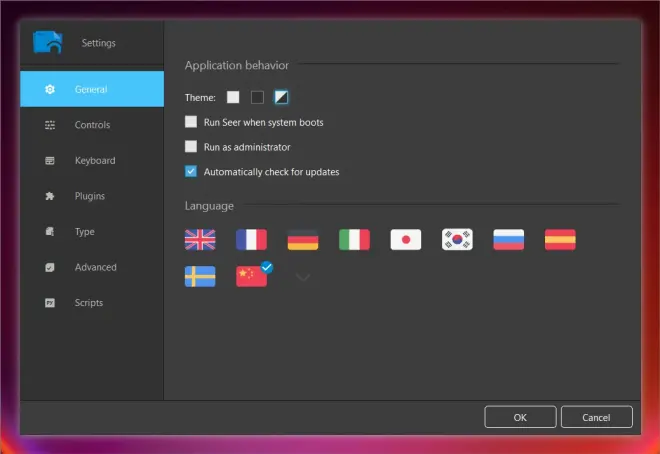The width and height of the screenshot is (660, 454).
Task: Click the Advanced checkmark icon
Action: [x=50, y=267]
